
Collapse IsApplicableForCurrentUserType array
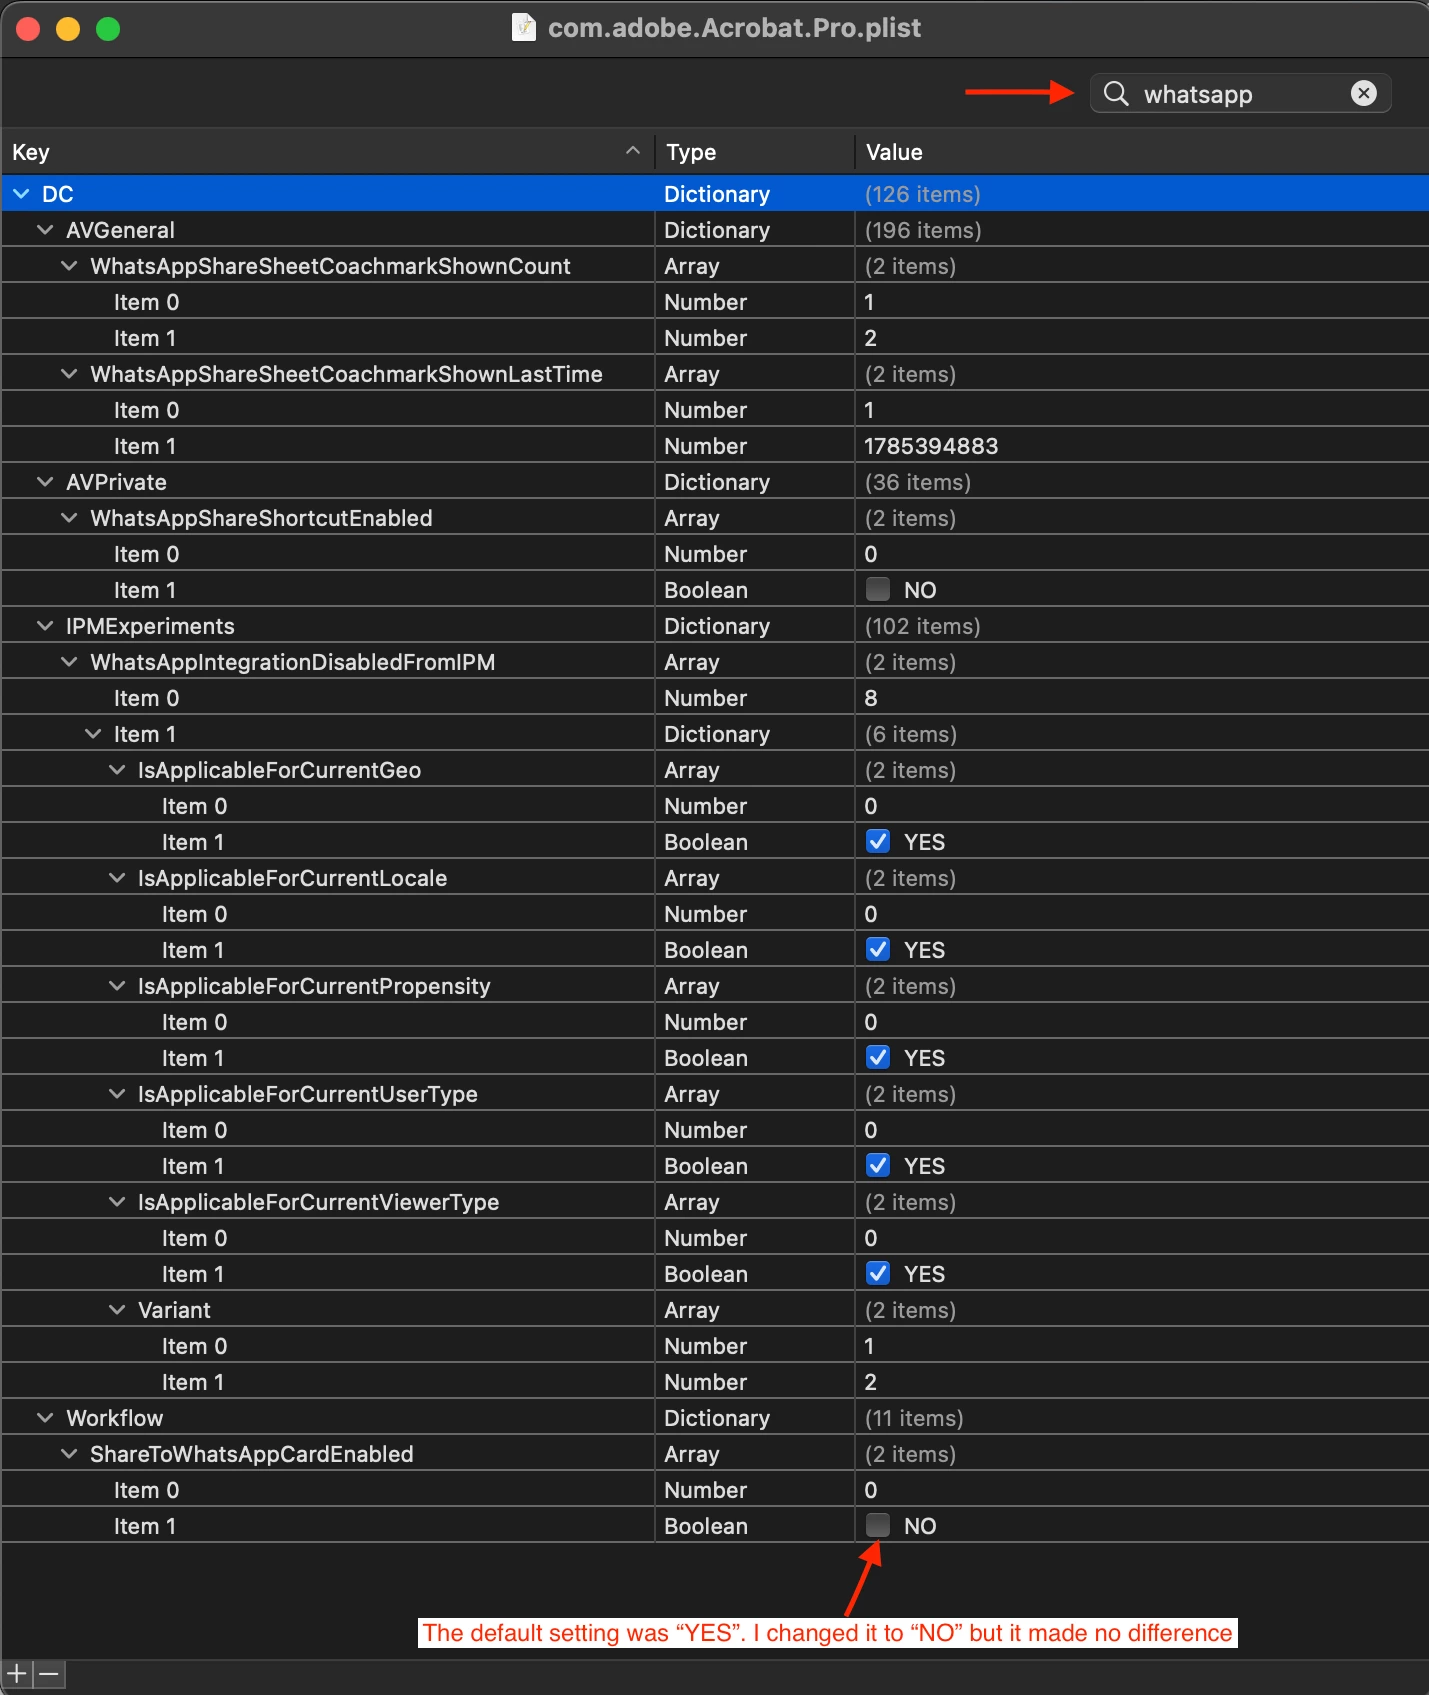coord(117,1094)
